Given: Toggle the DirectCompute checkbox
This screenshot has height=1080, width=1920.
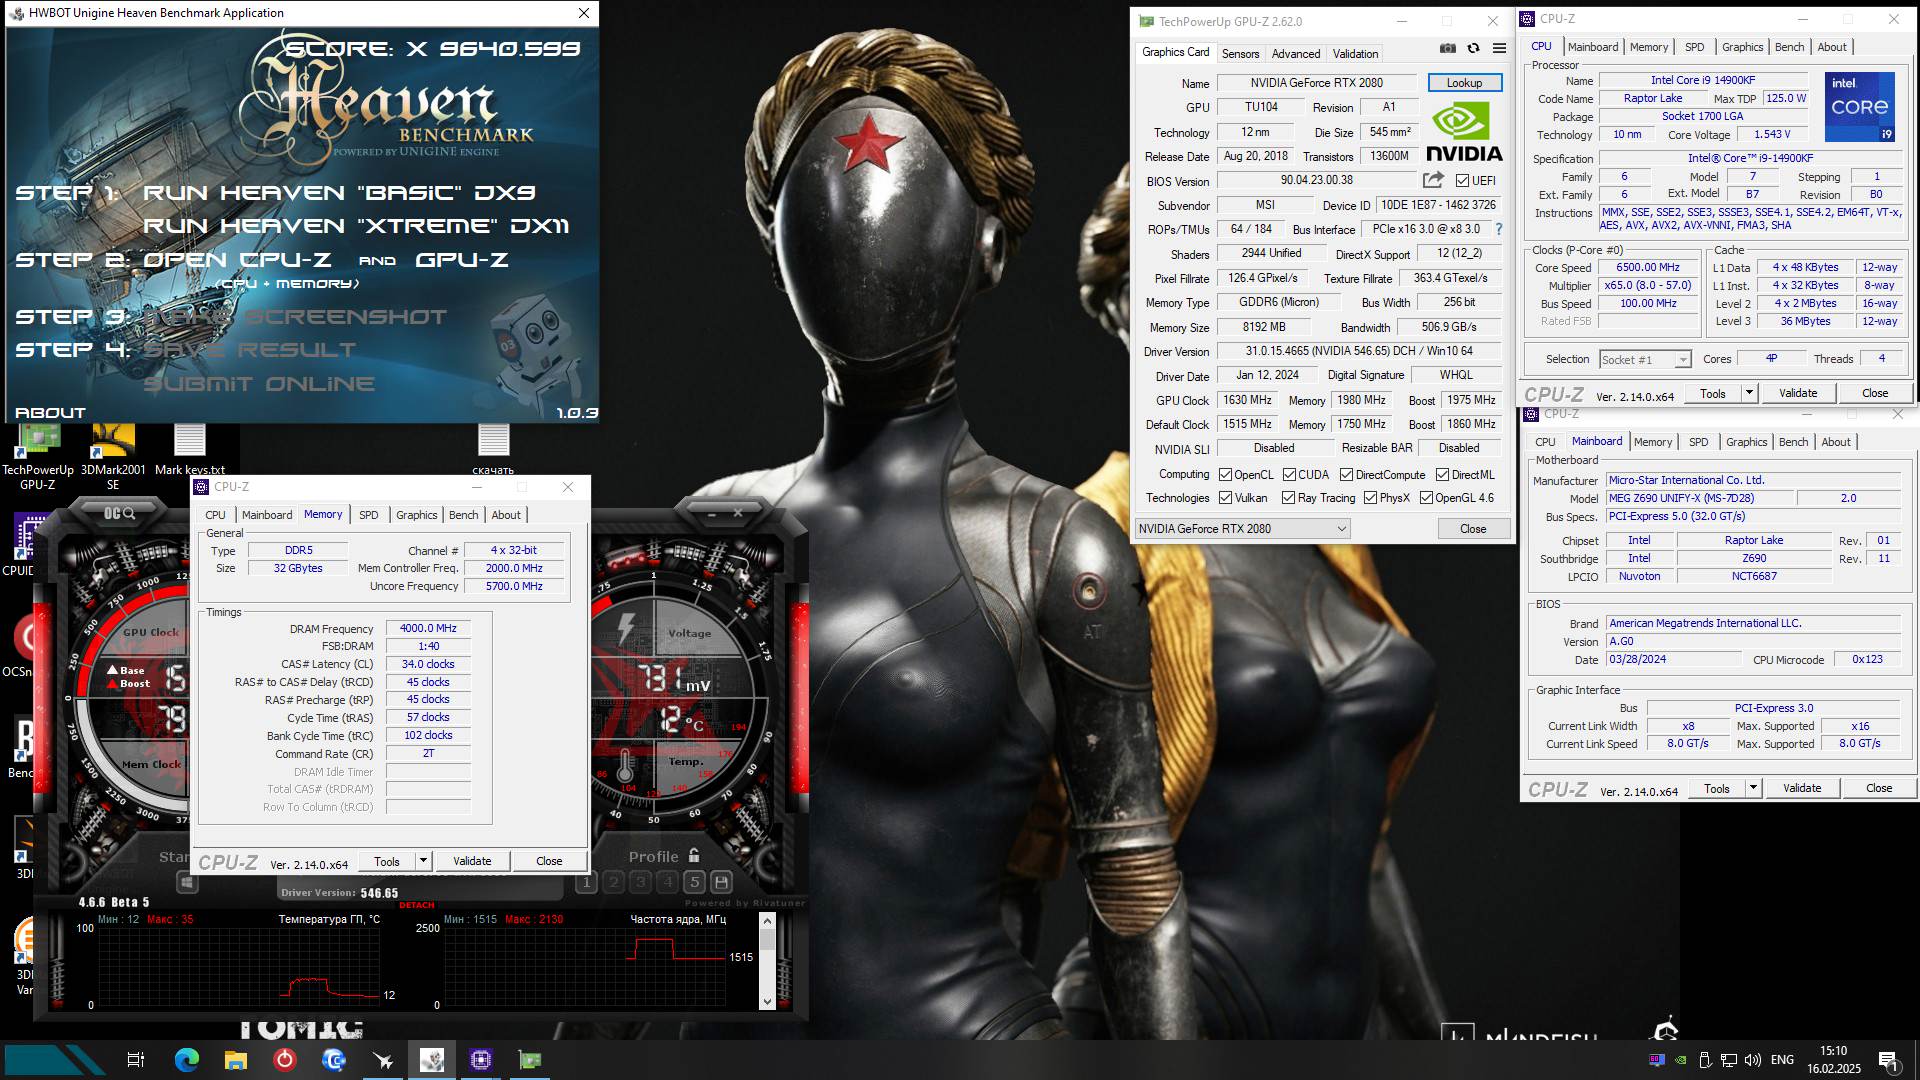Looking at the screenshot, I should pyautogui.click(x=1346, y=475).
